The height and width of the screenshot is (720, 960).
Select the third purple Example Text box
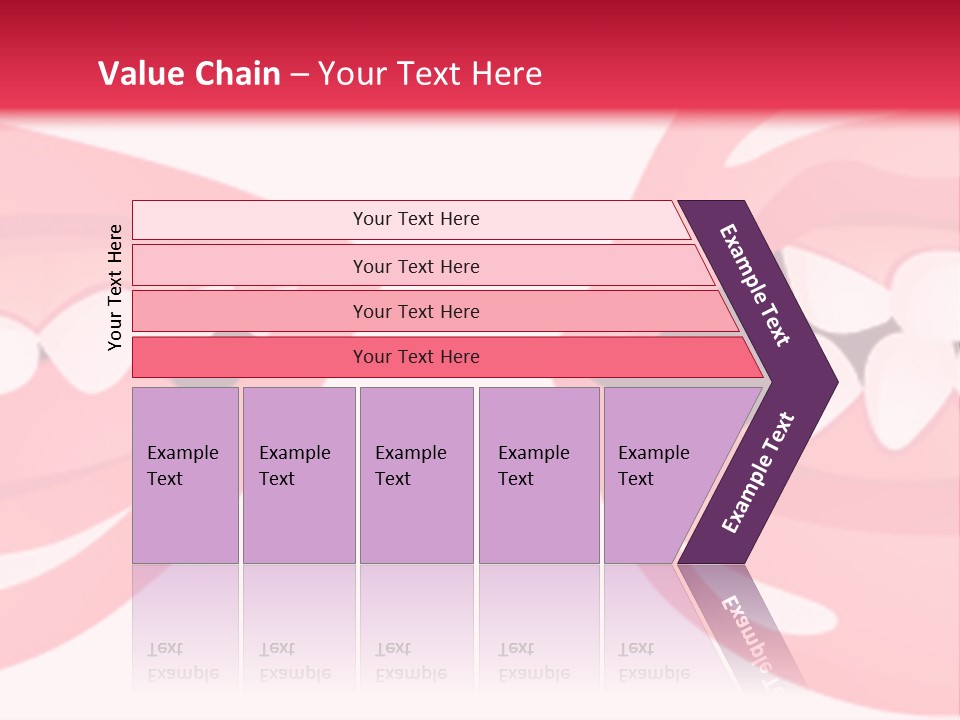[415, 475]
